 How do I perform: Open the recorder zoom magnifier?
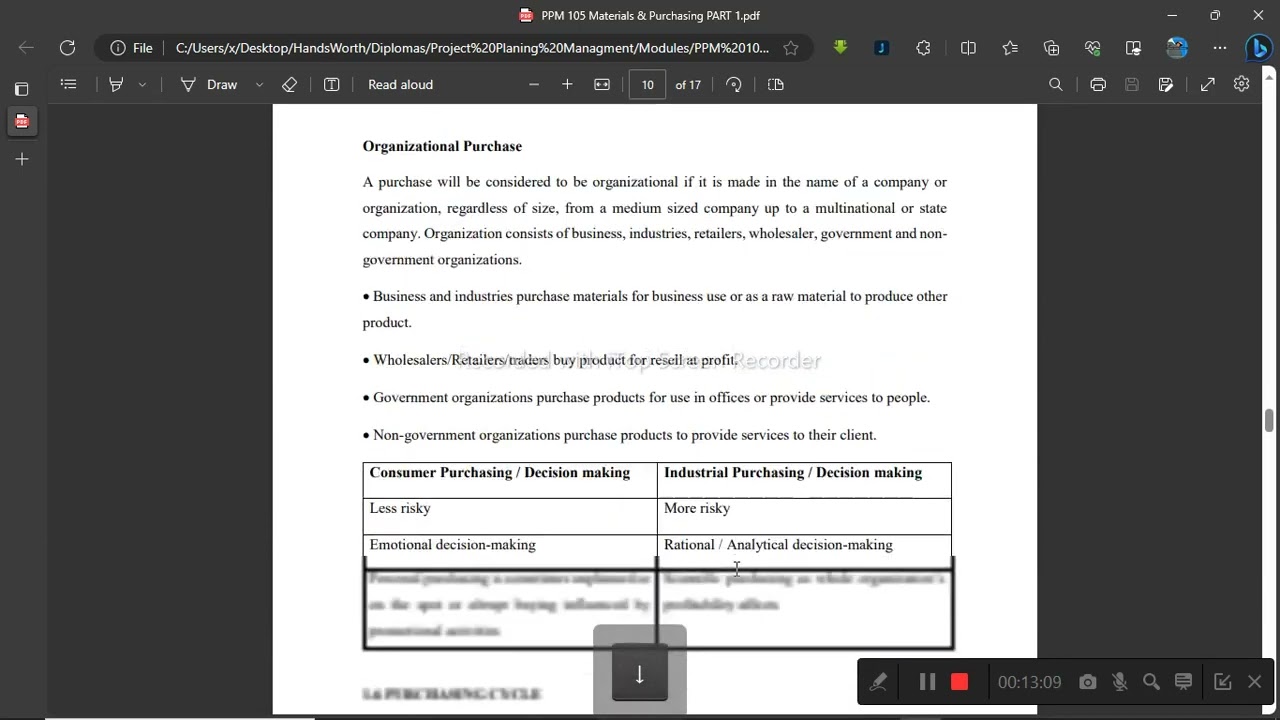[x=1151, y=682]
